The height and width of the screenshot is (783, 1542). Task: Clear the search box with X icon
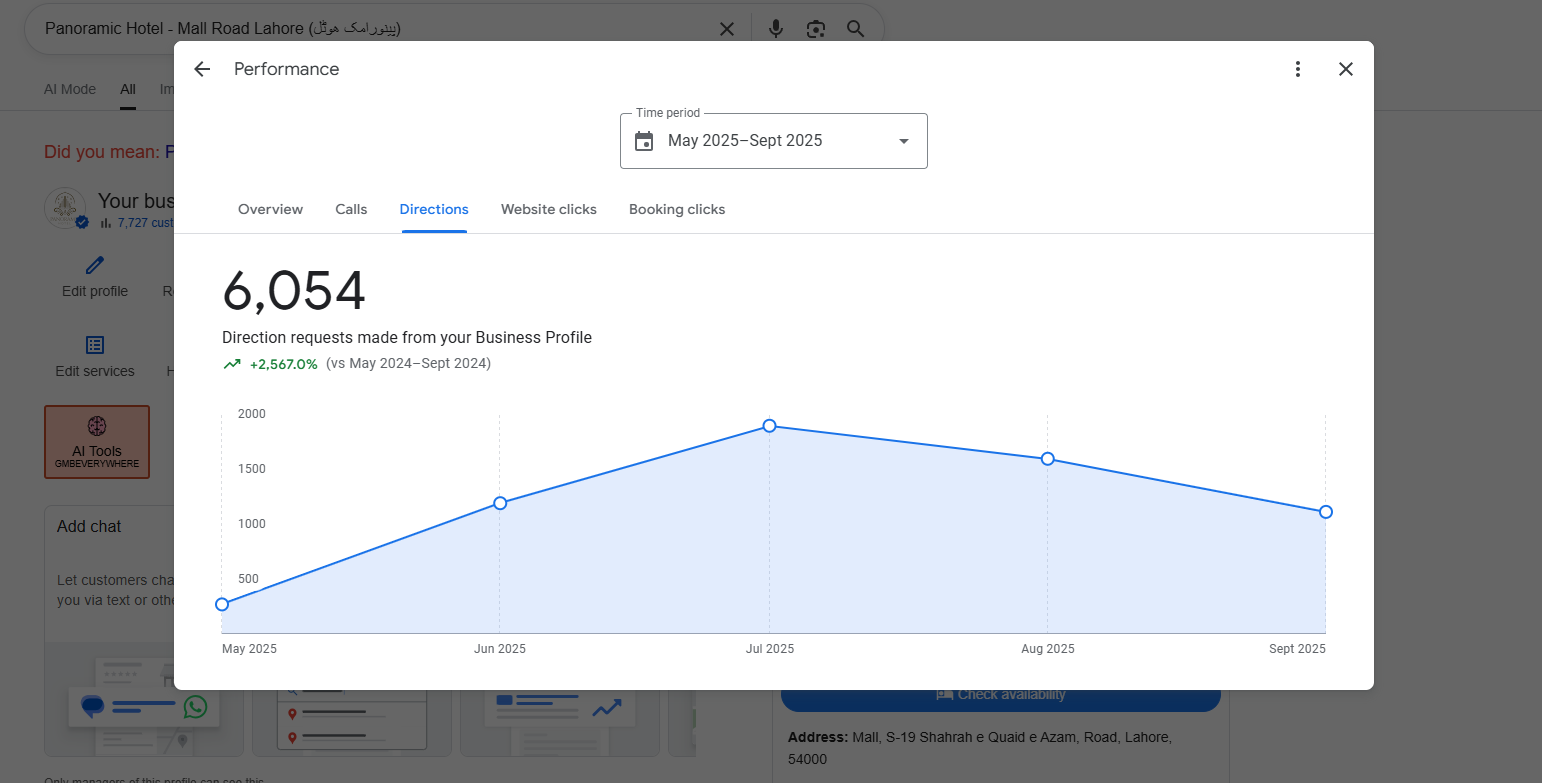(x=727, y=29)
